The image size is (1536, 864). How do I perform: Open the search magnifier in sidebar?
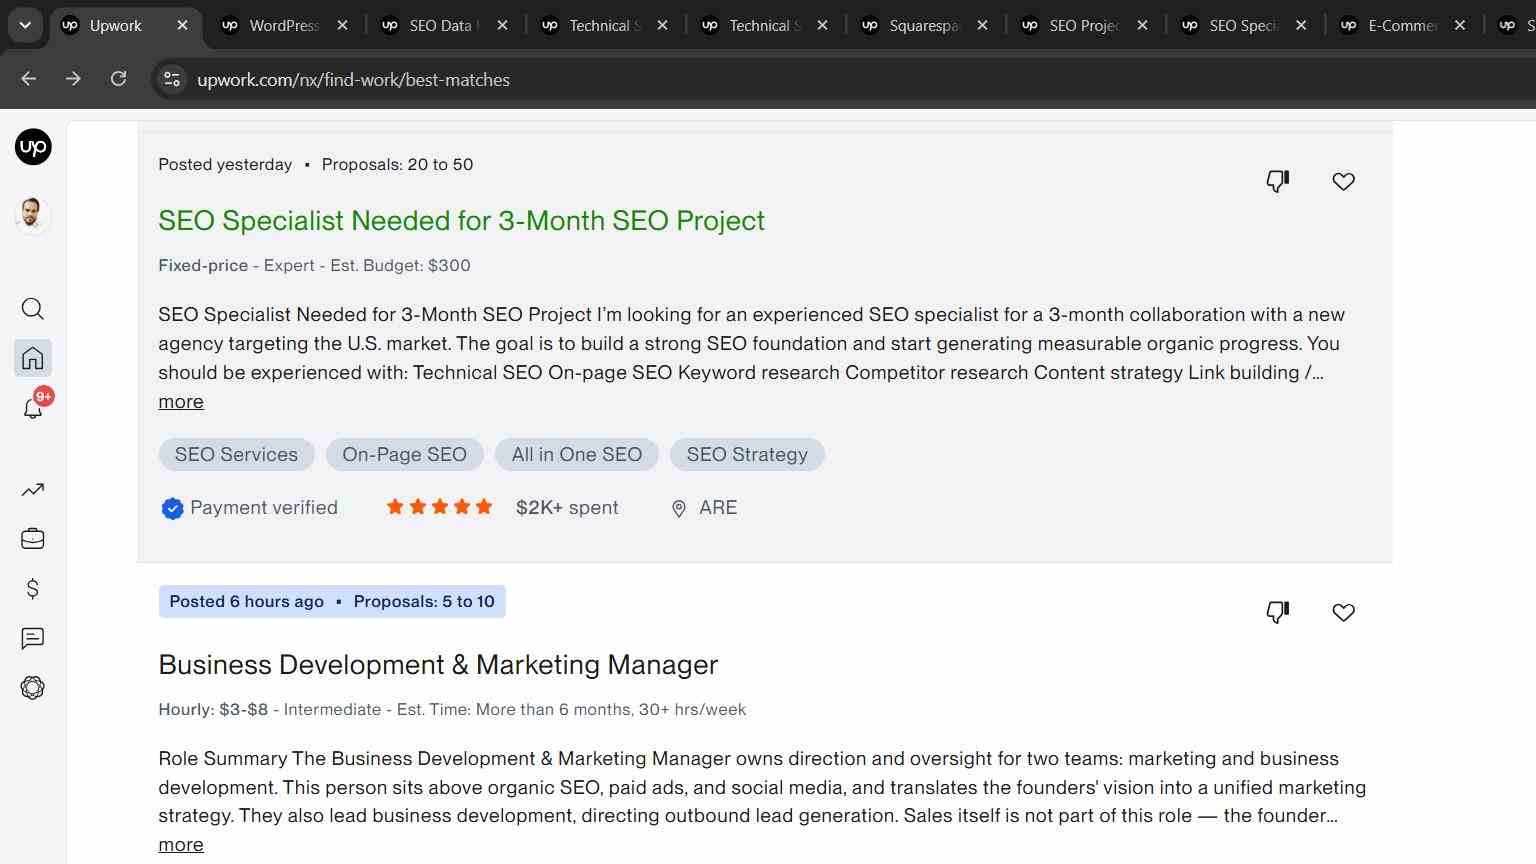click(x=33, y=309)
